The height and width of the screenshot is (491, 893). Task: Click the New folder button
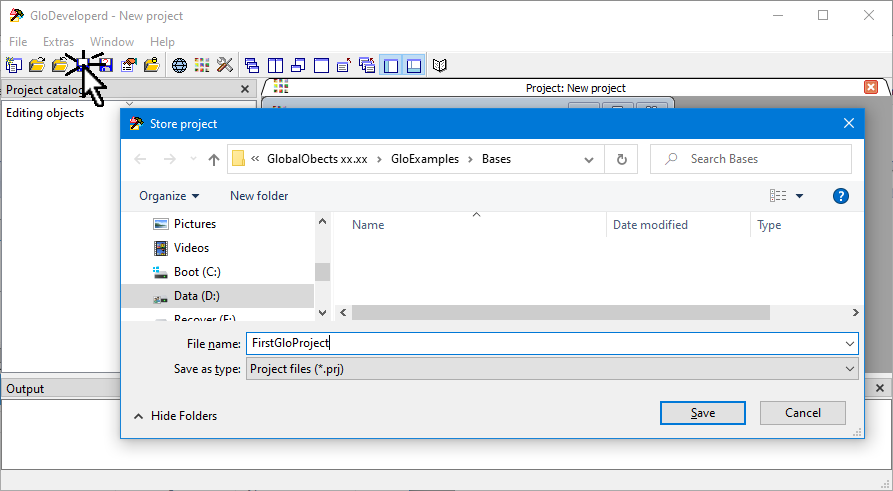point(259,196)
